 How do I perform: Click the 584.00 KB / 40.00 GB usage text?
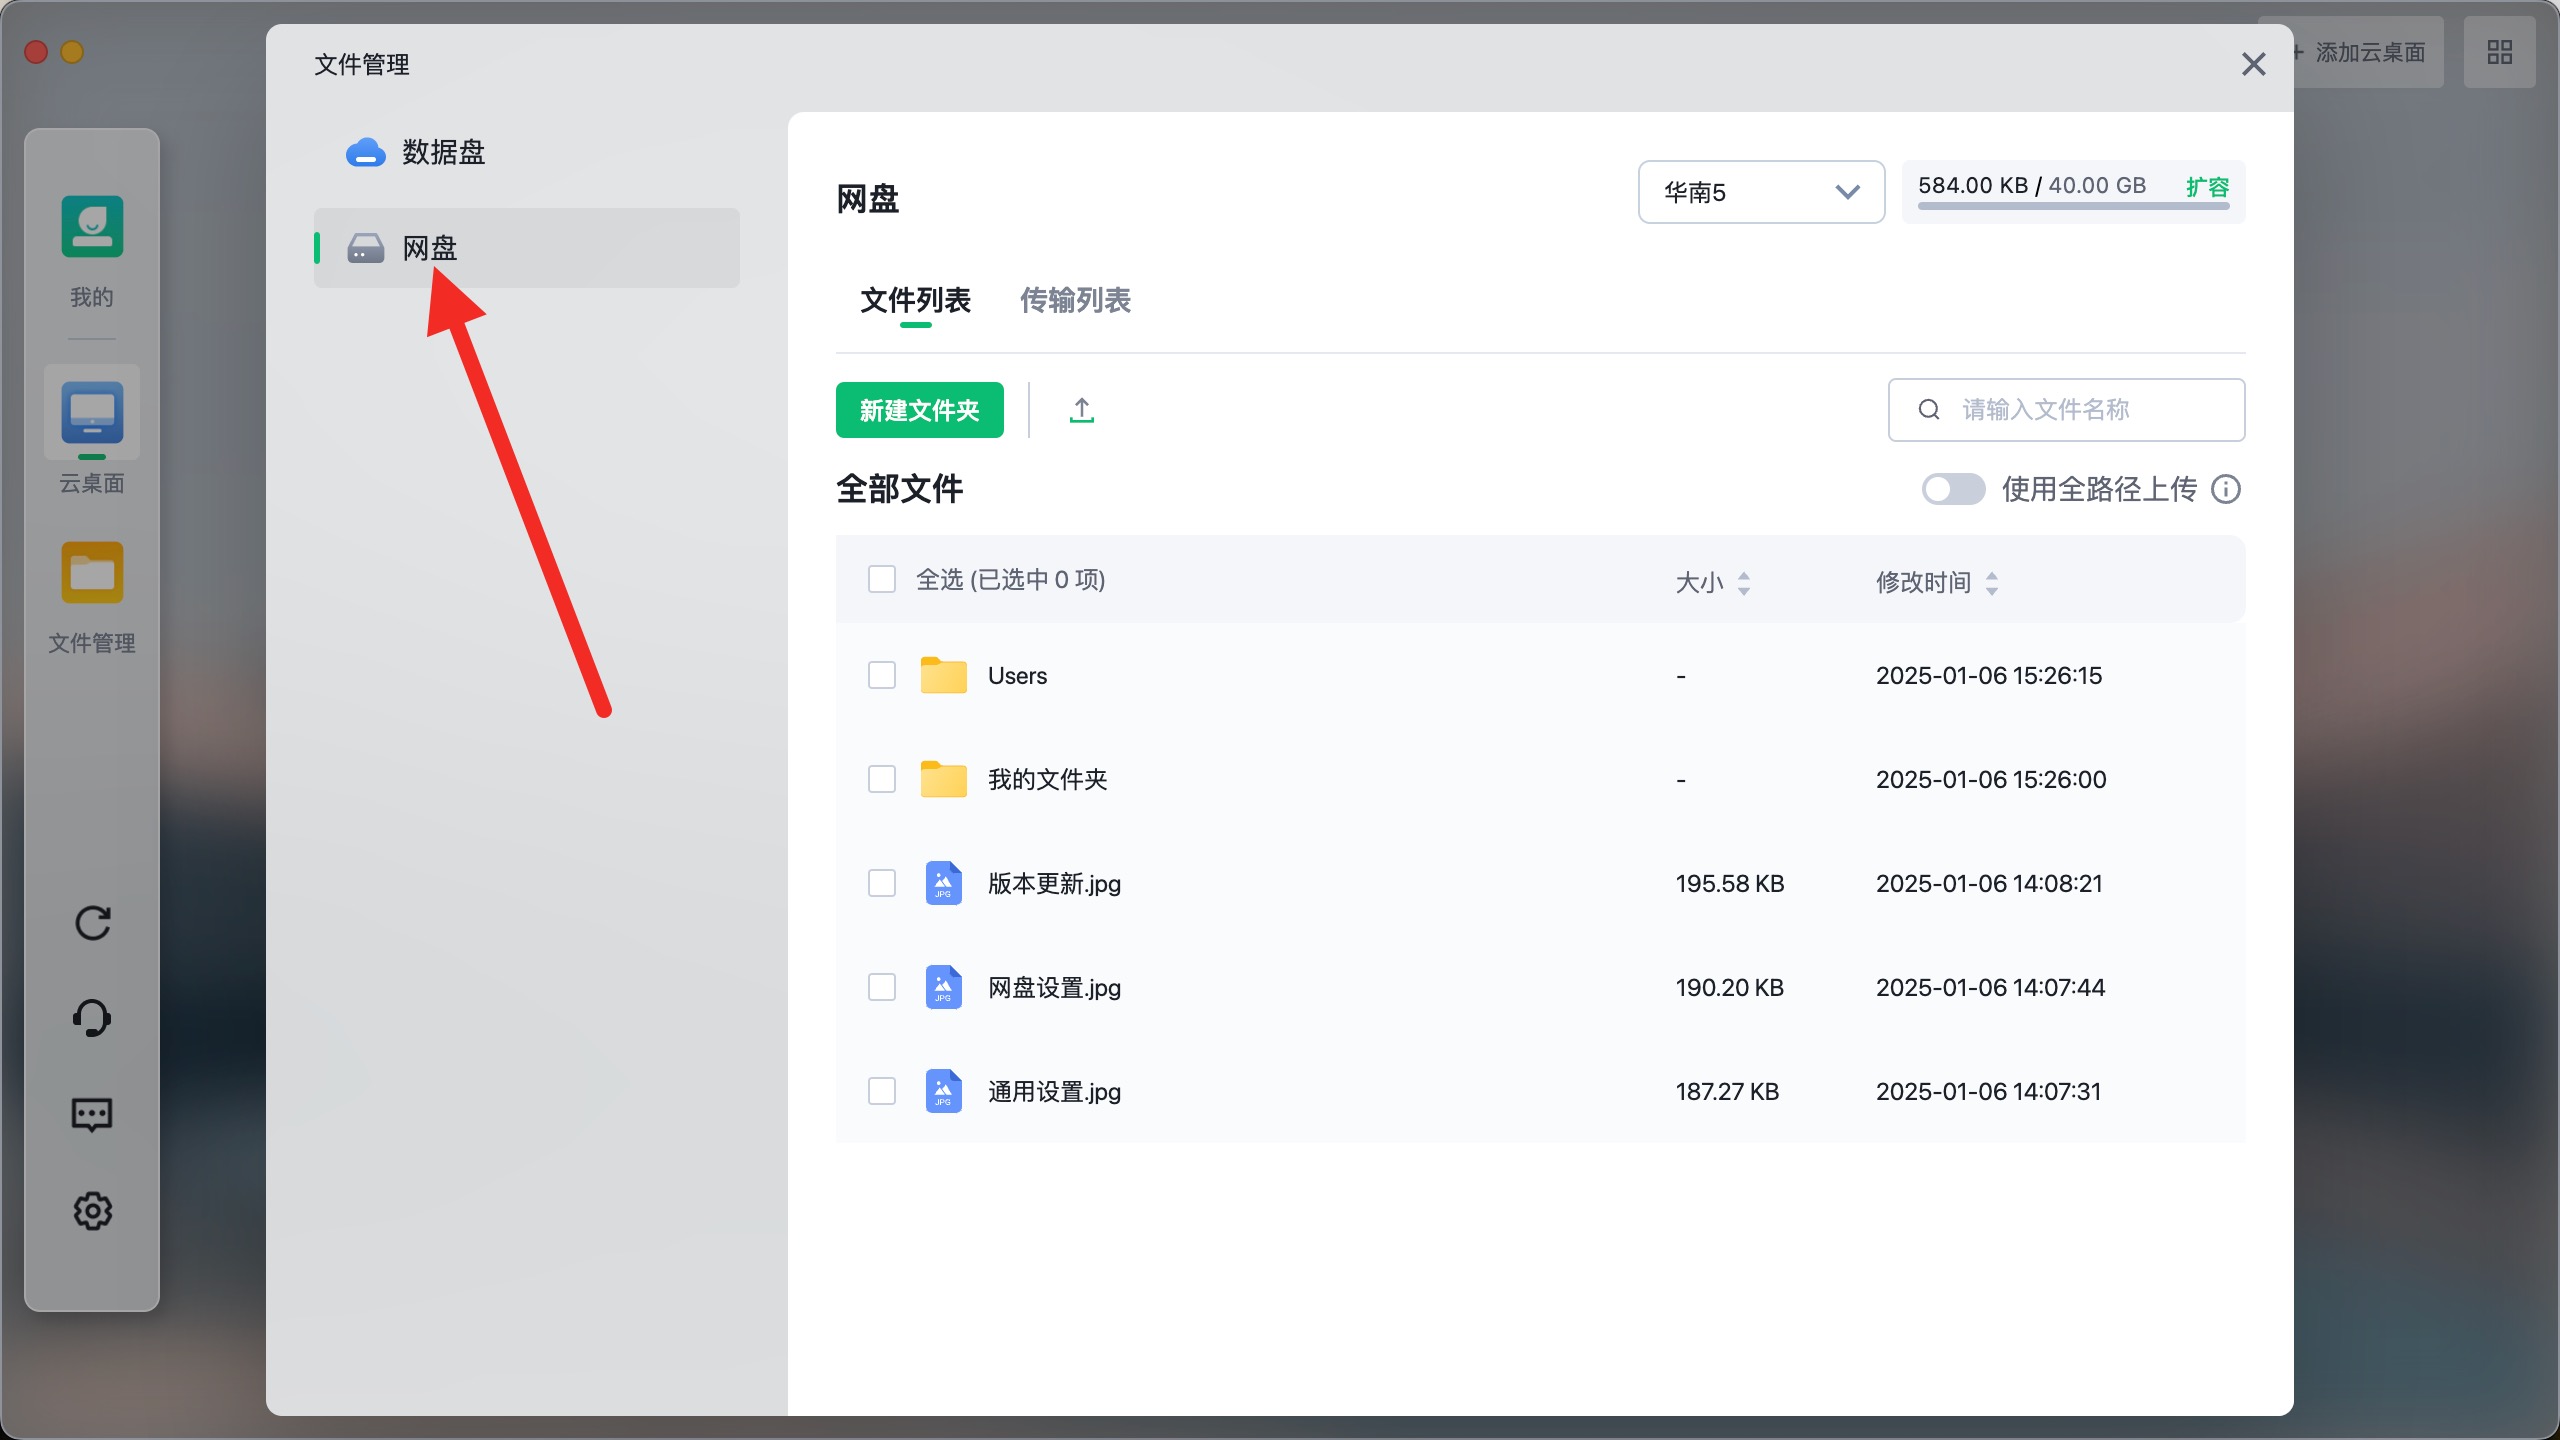(2032, 185)
